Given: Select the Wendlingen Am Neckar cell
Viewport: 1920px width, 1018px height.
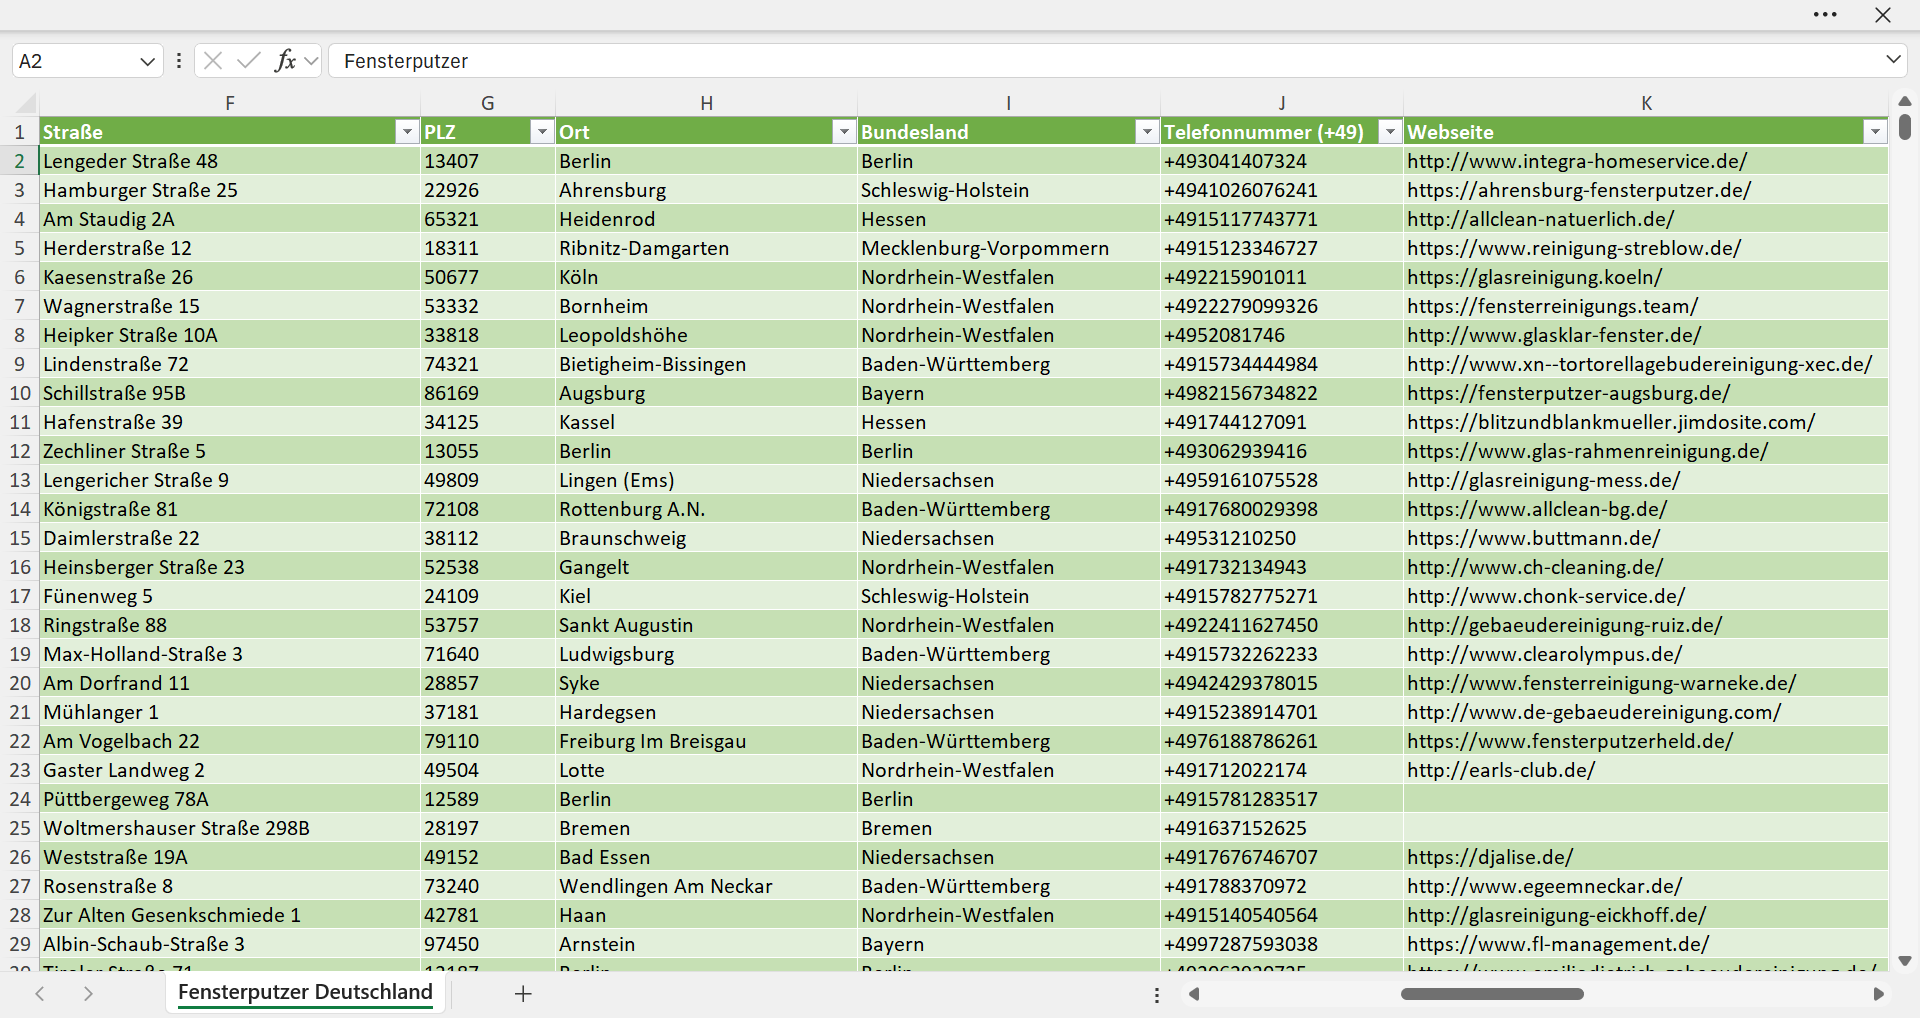Looking at the screenshot, I should tap(706, 886).
